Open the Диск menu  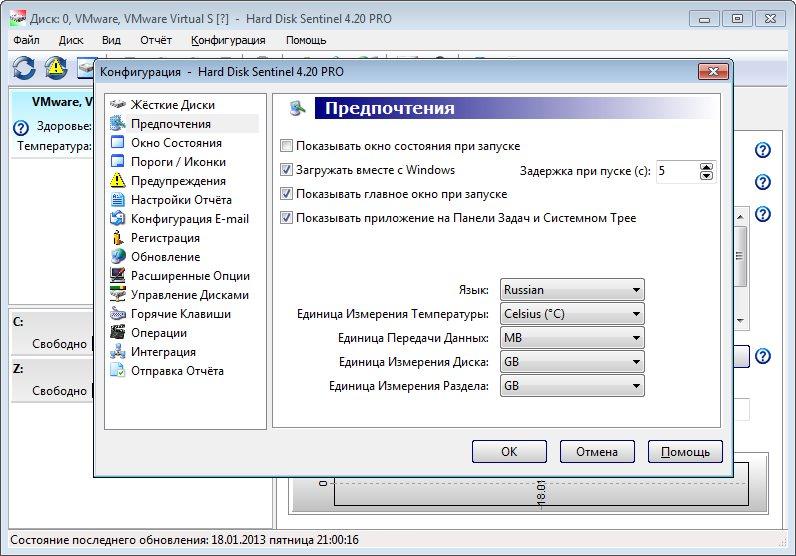pyautogui.click(x=71, y=40)
